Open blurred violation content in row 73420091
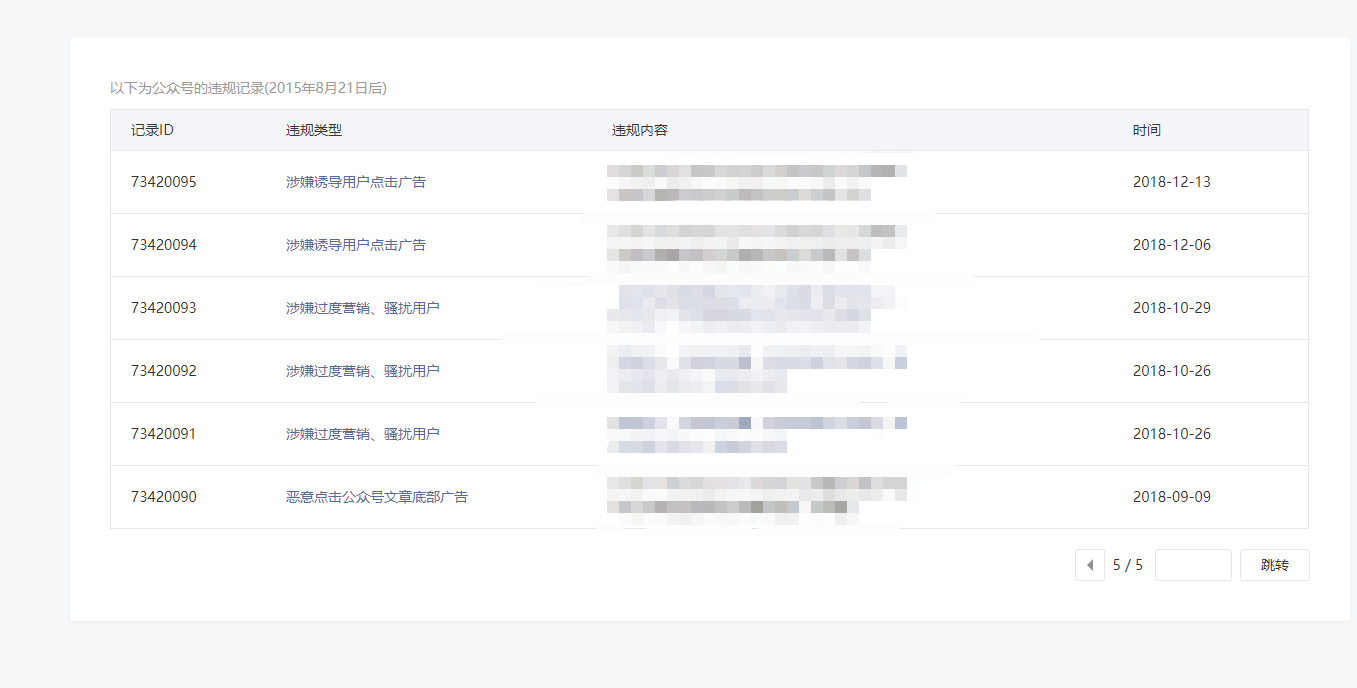 (757, 434)
